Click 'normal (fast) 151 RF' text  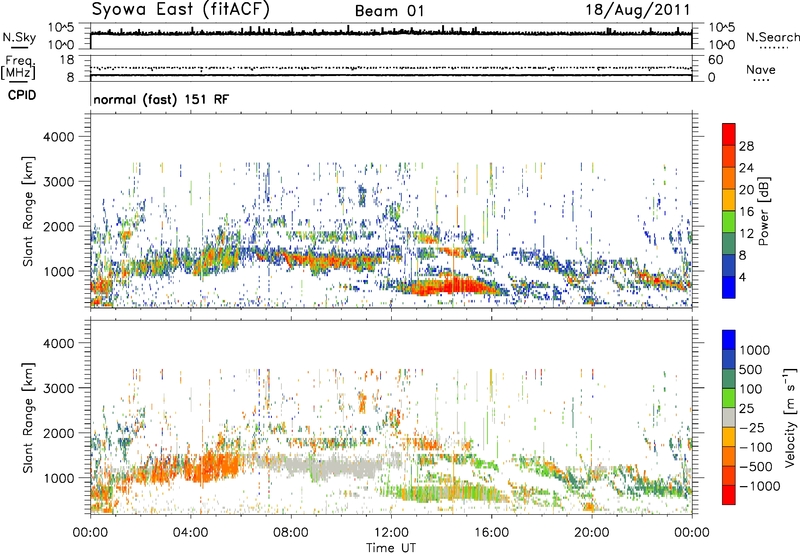161,99
